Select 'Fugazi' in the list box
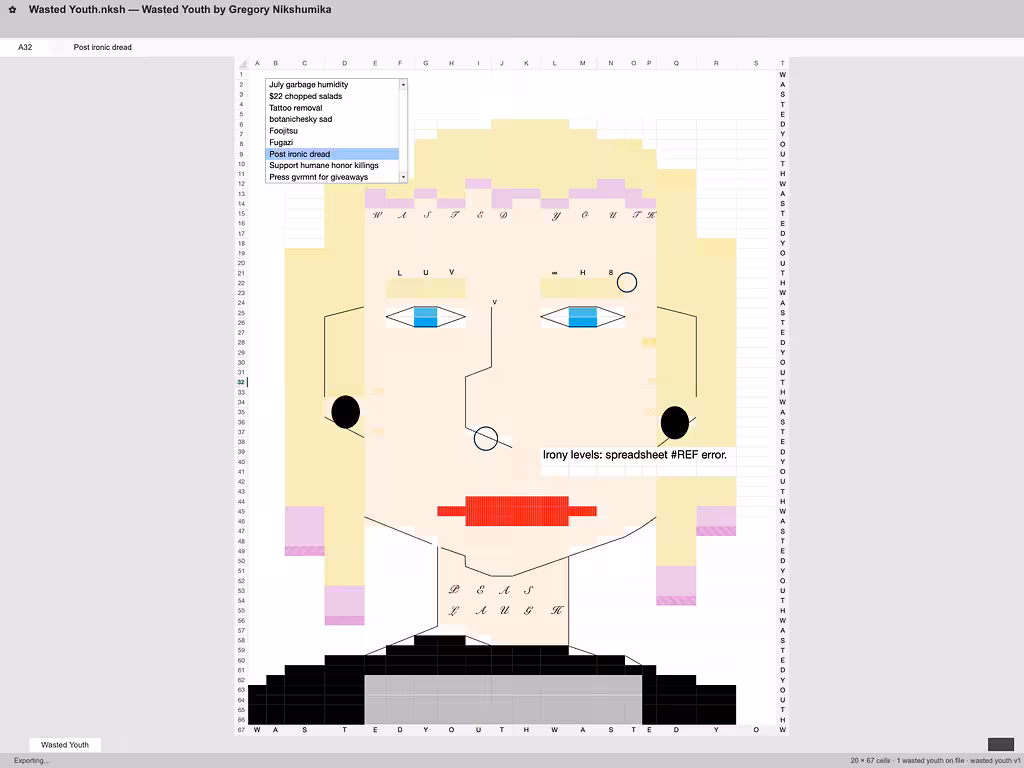 pos(332,142)
